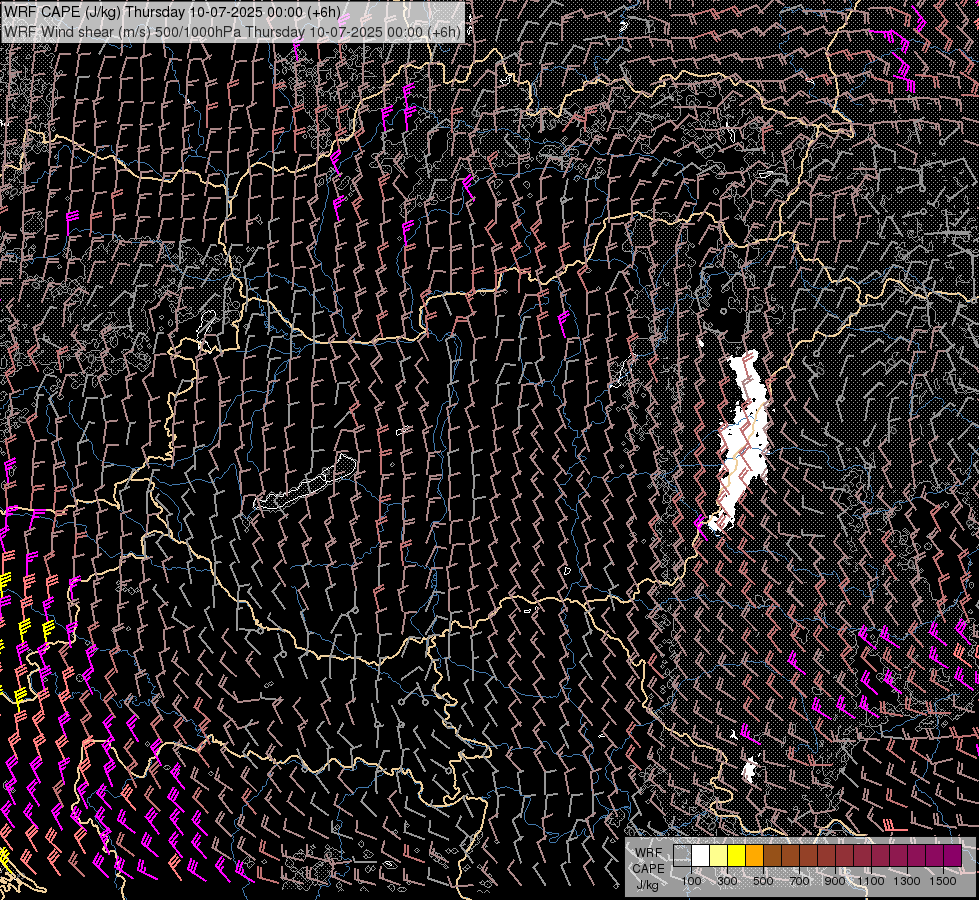Click the legend value 500
Viewport: 979px width, 900px height.
(763, 881)
